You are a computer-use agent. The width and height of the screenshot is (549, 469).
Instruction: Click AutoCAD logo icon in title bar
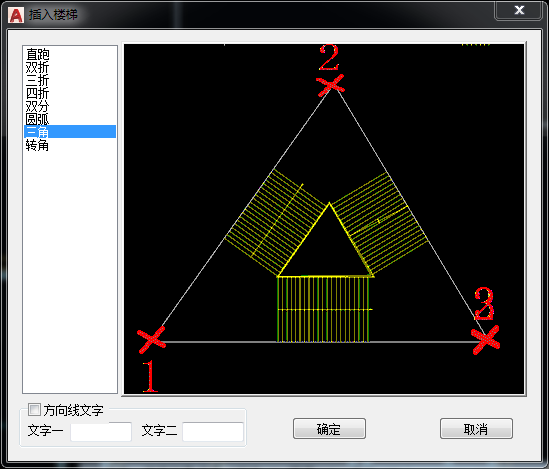pos(16,15)
